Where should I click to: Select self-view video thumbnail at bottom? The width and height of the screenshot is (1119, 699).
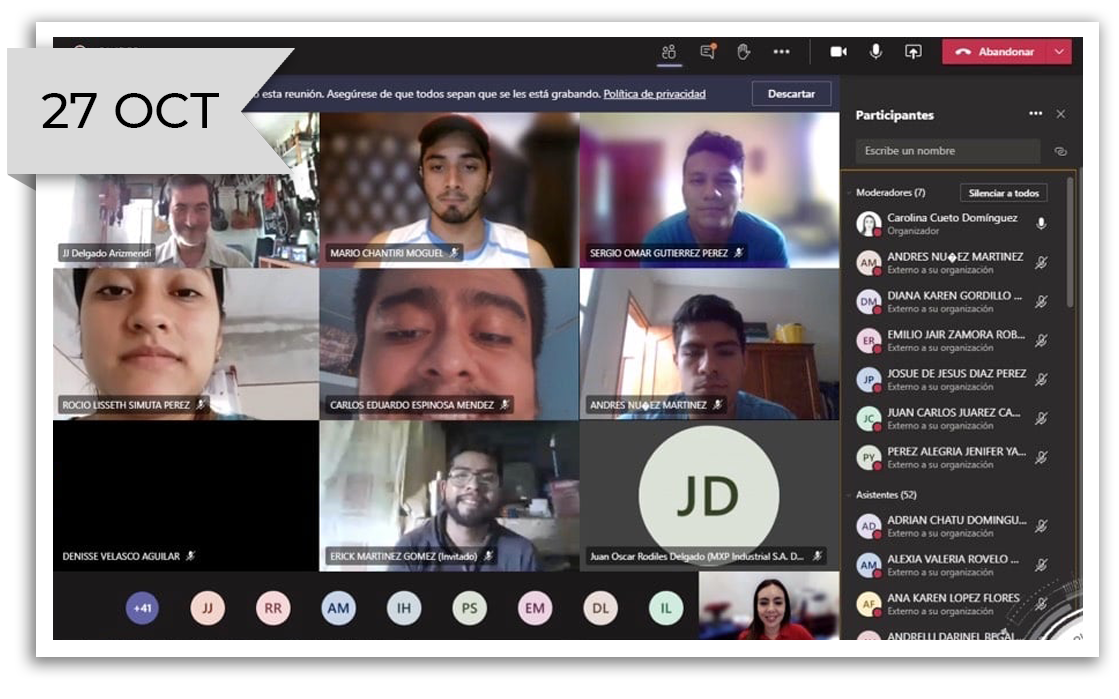[x=769, y=605]
